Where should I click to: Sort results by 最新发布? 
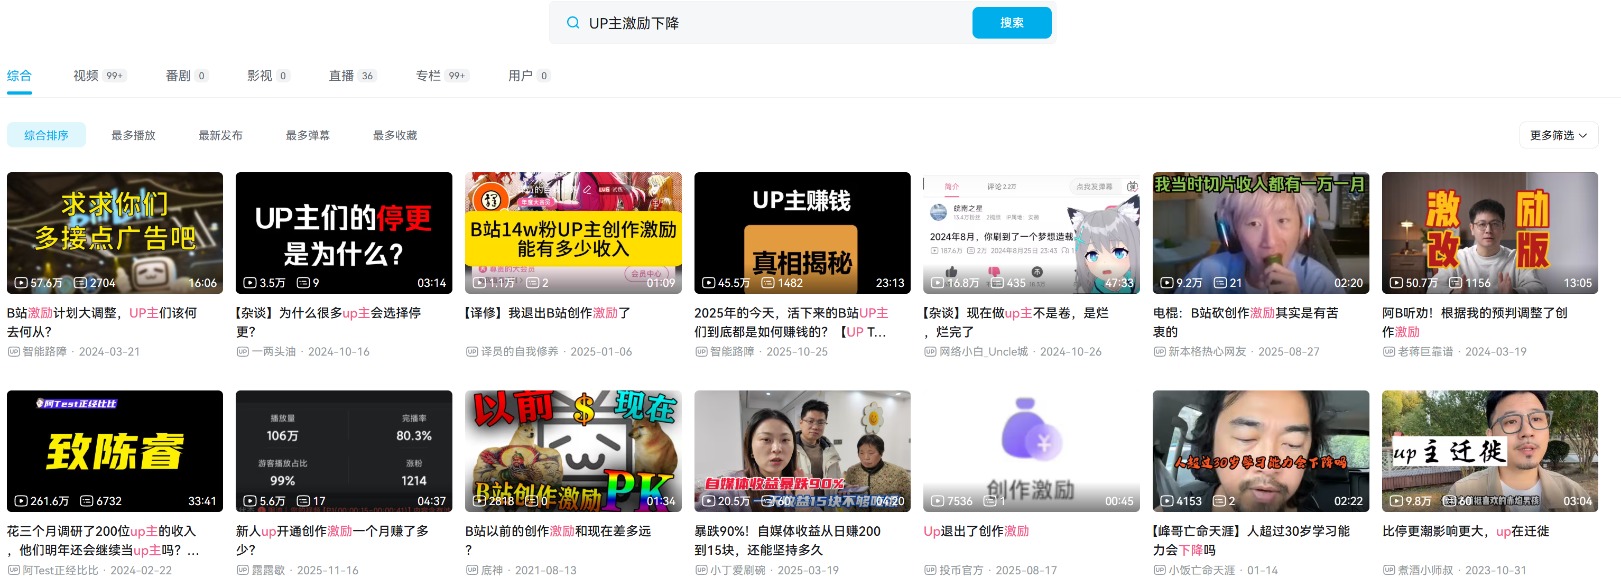click(220, 135)
